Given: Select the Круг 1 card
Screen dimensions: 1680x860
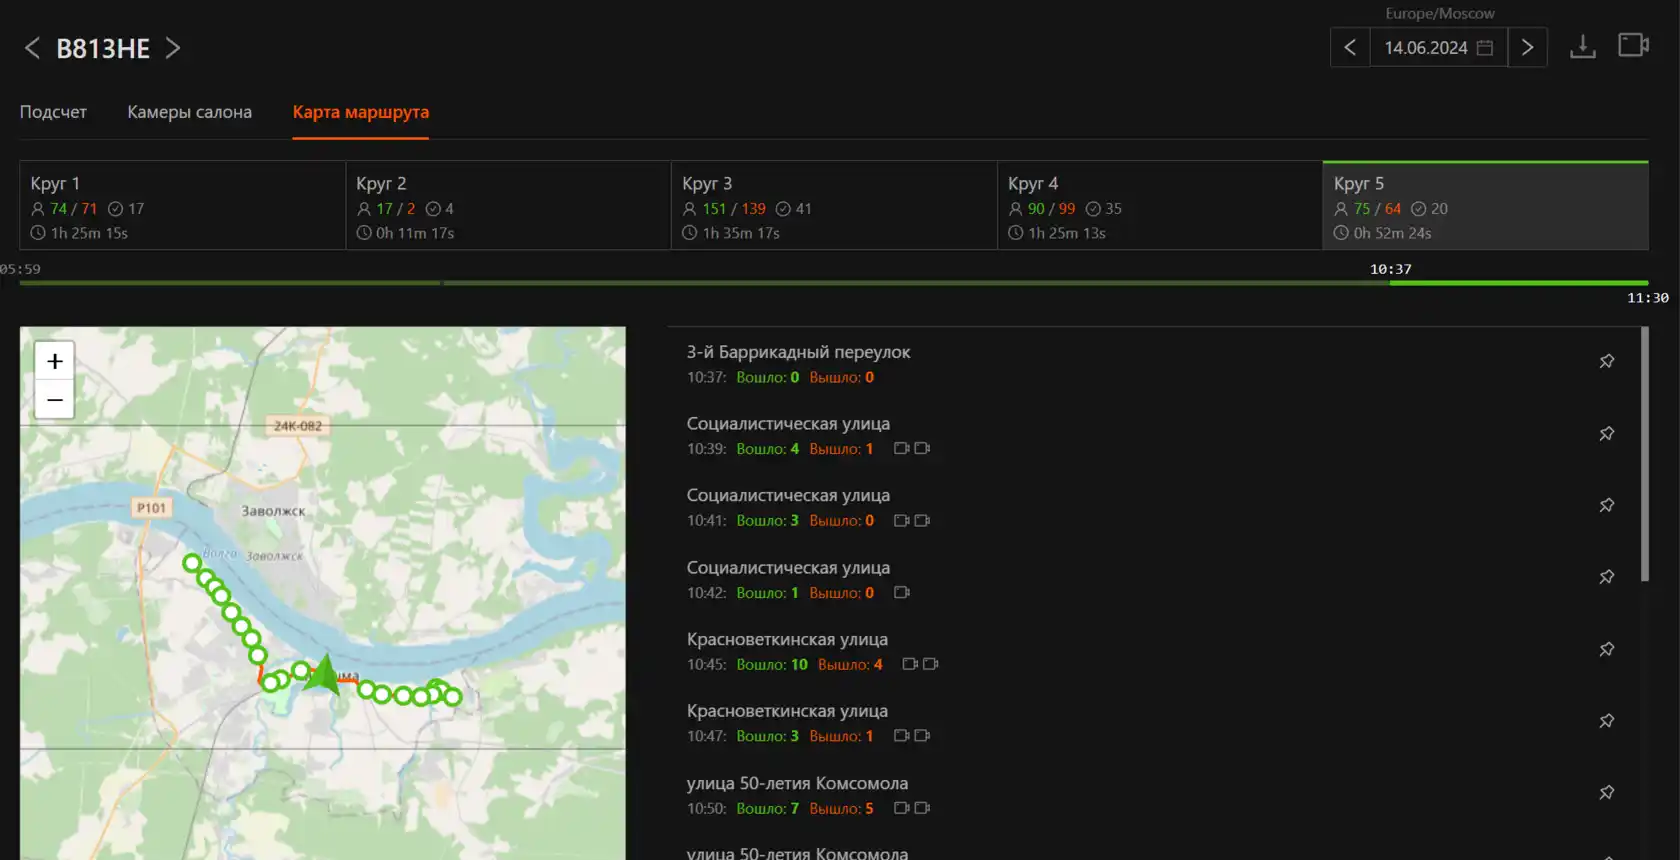Looking at the screenshot, I should click(182, 205).
